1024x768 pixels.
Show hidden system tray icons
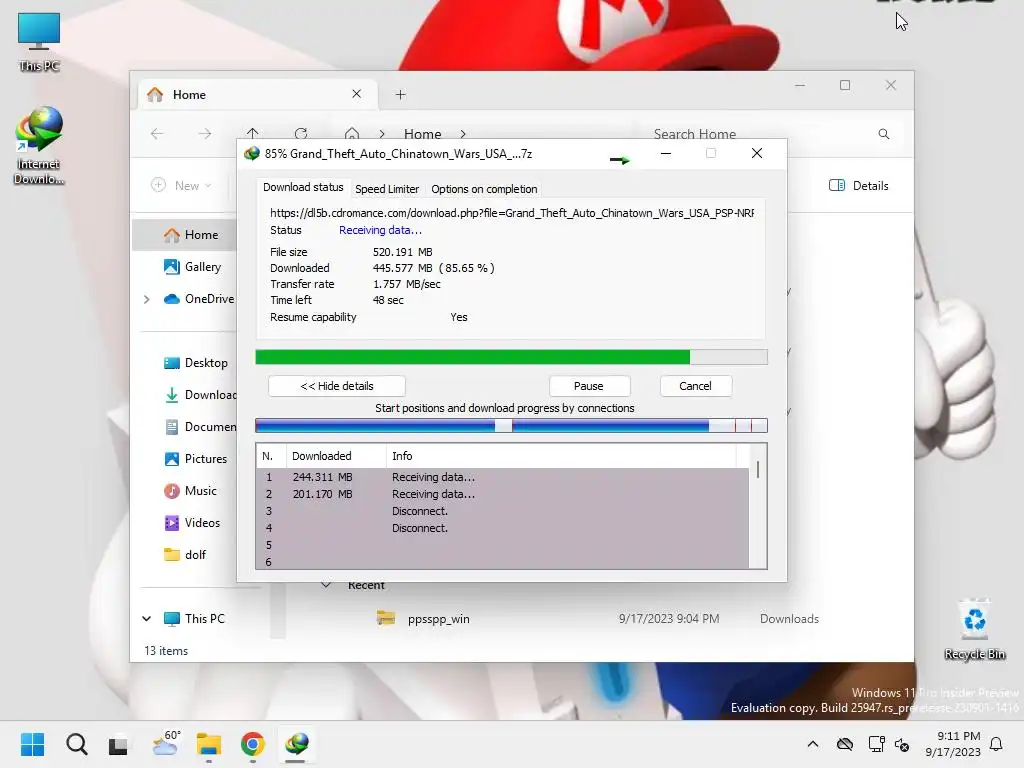[812, 744]
